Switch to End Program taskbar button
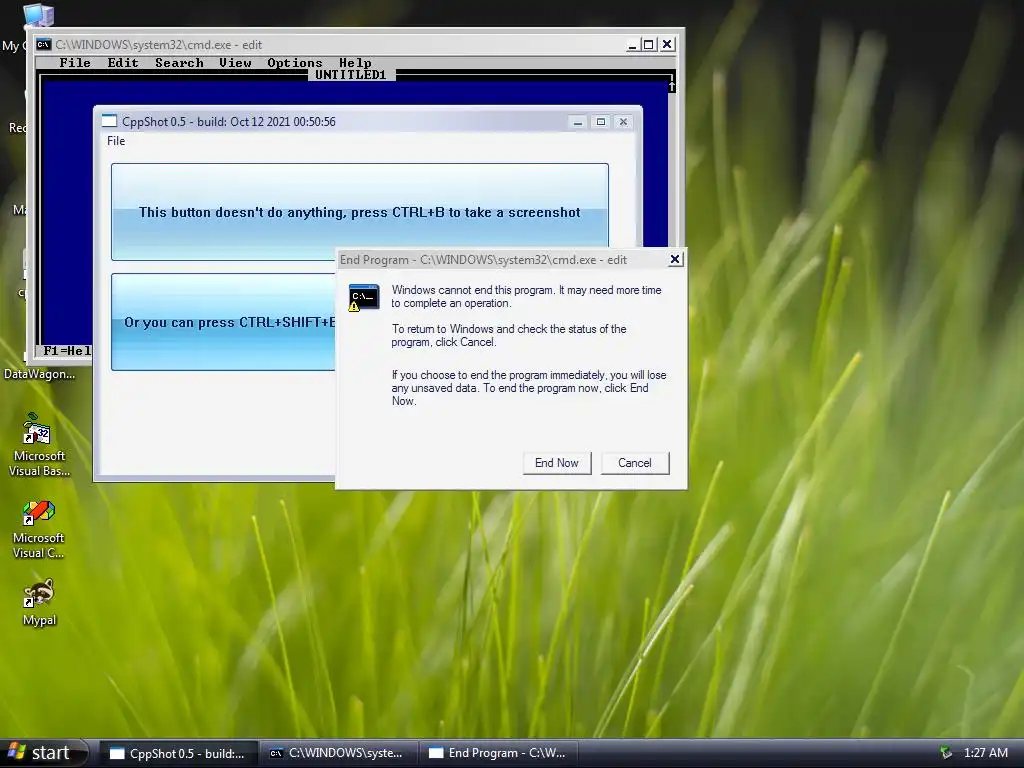 click(498, 753)
